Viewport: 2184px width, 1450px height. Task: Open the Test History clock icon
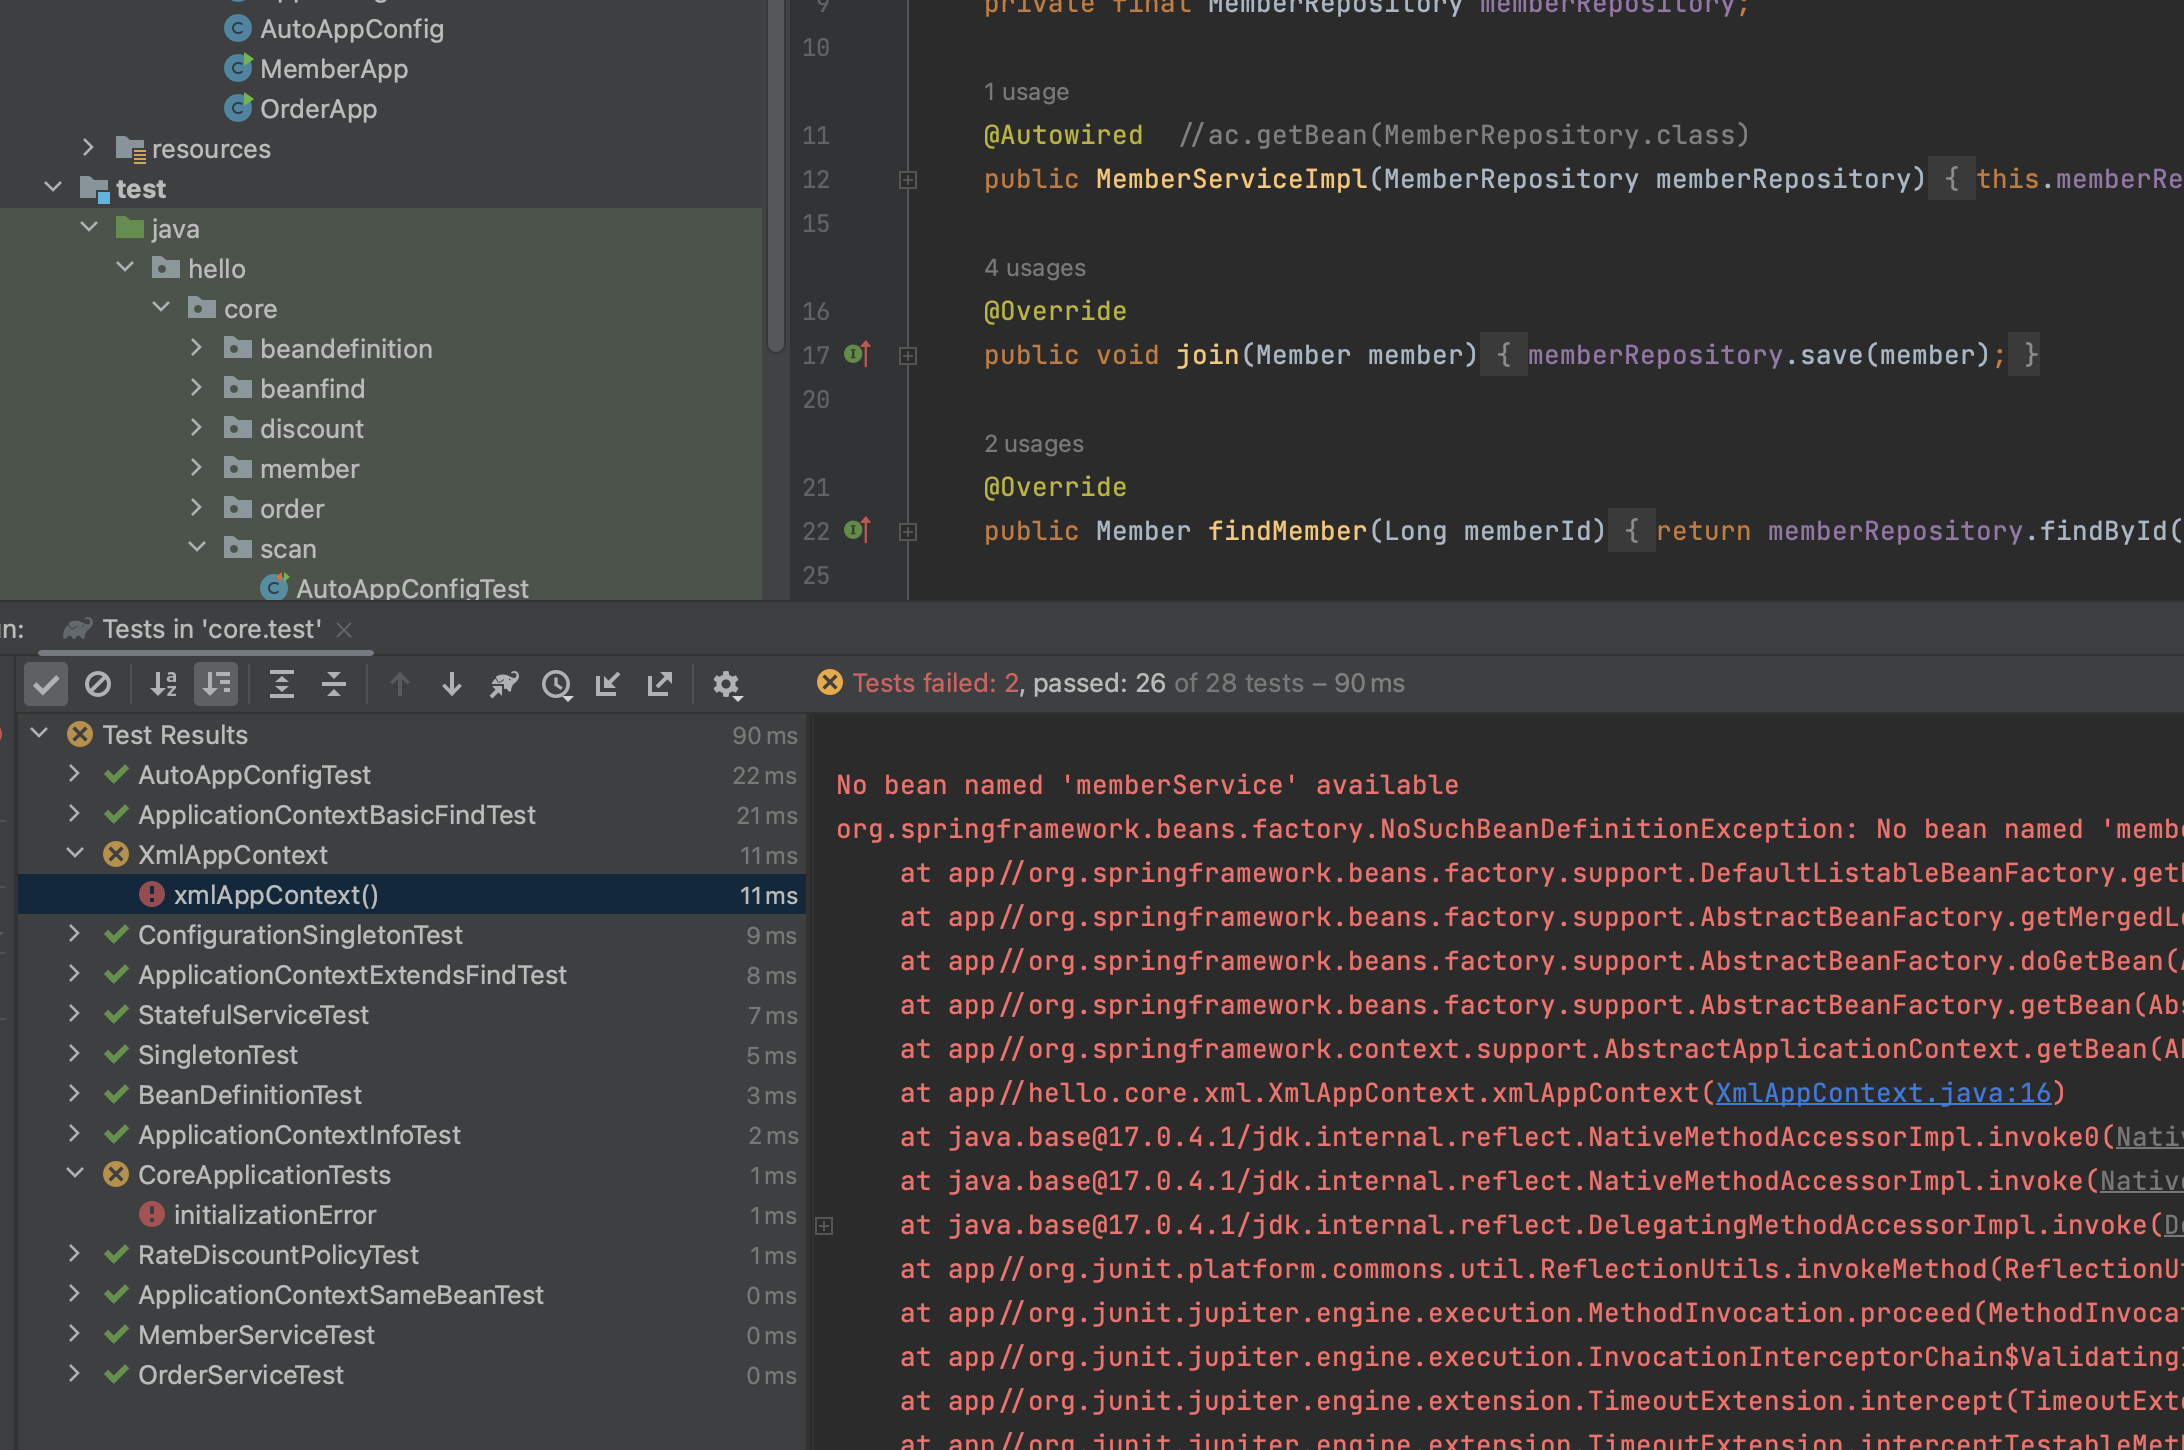click(x=556, y=684)
